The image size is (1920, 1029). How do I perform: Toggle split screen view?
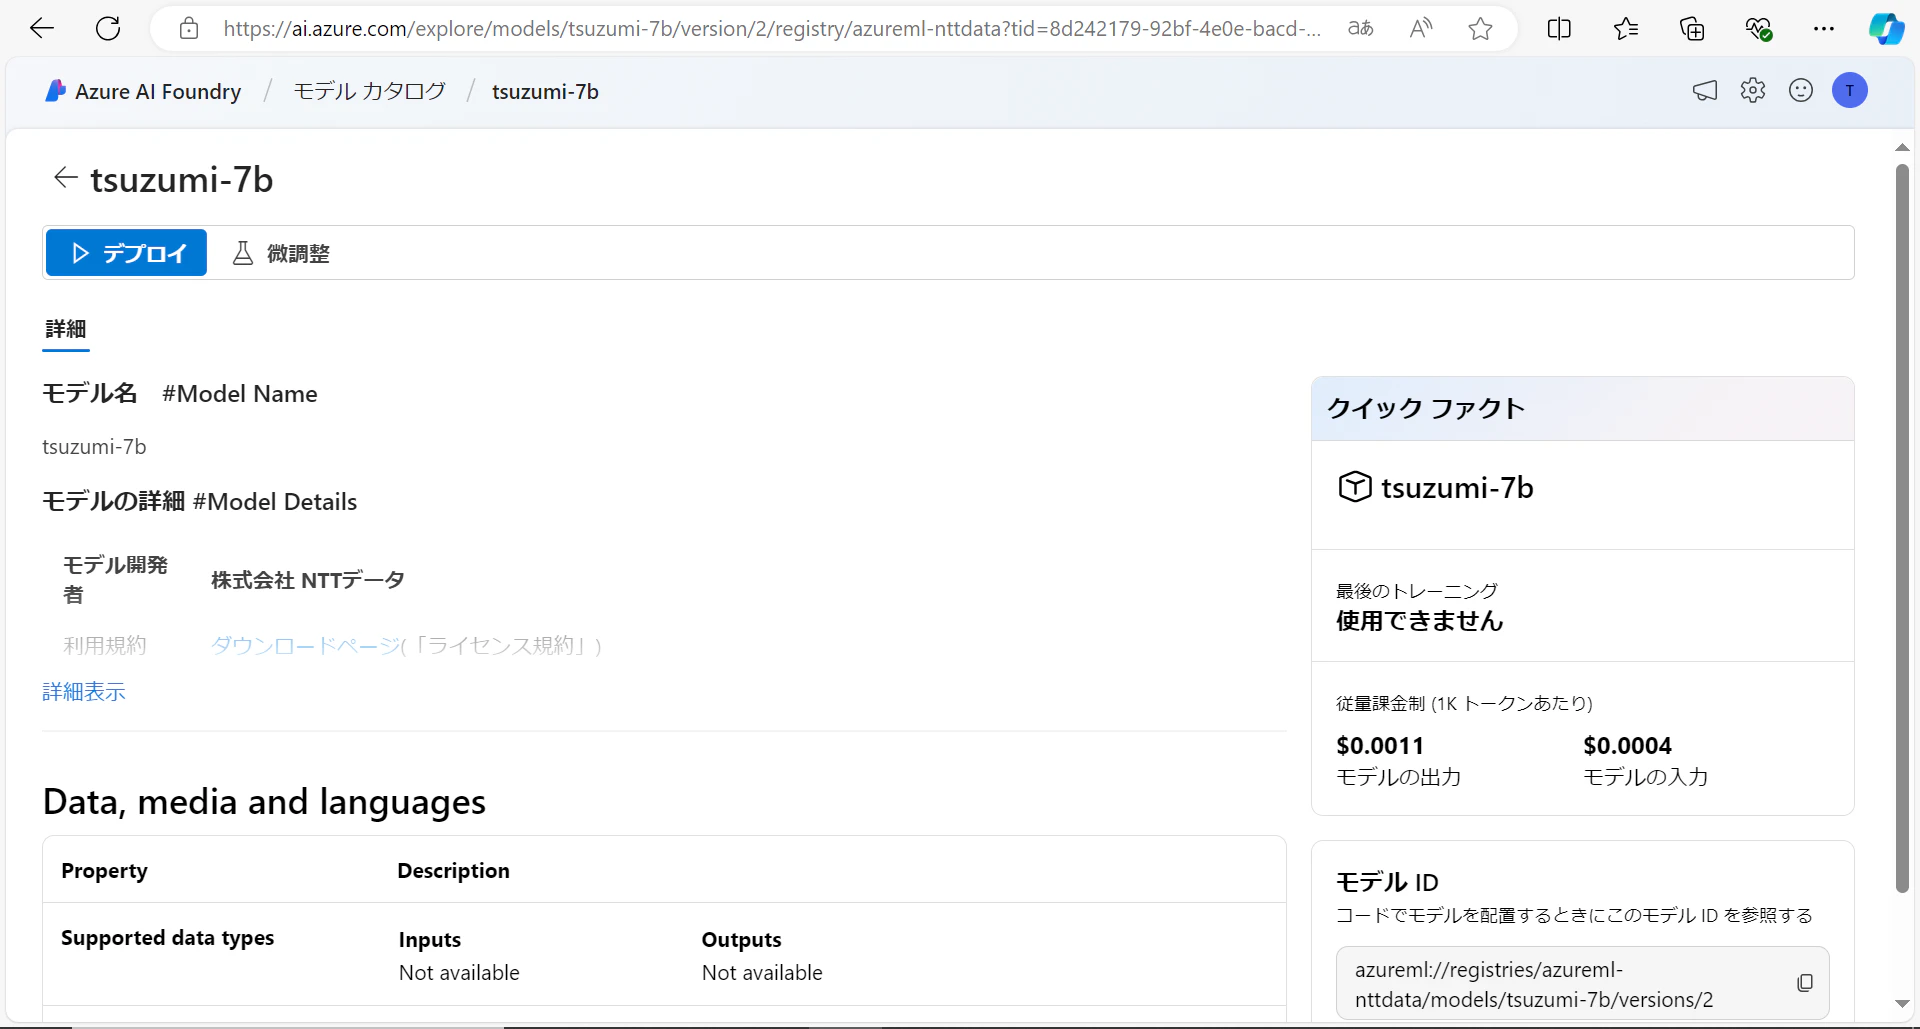click(x=1560, y=28)
